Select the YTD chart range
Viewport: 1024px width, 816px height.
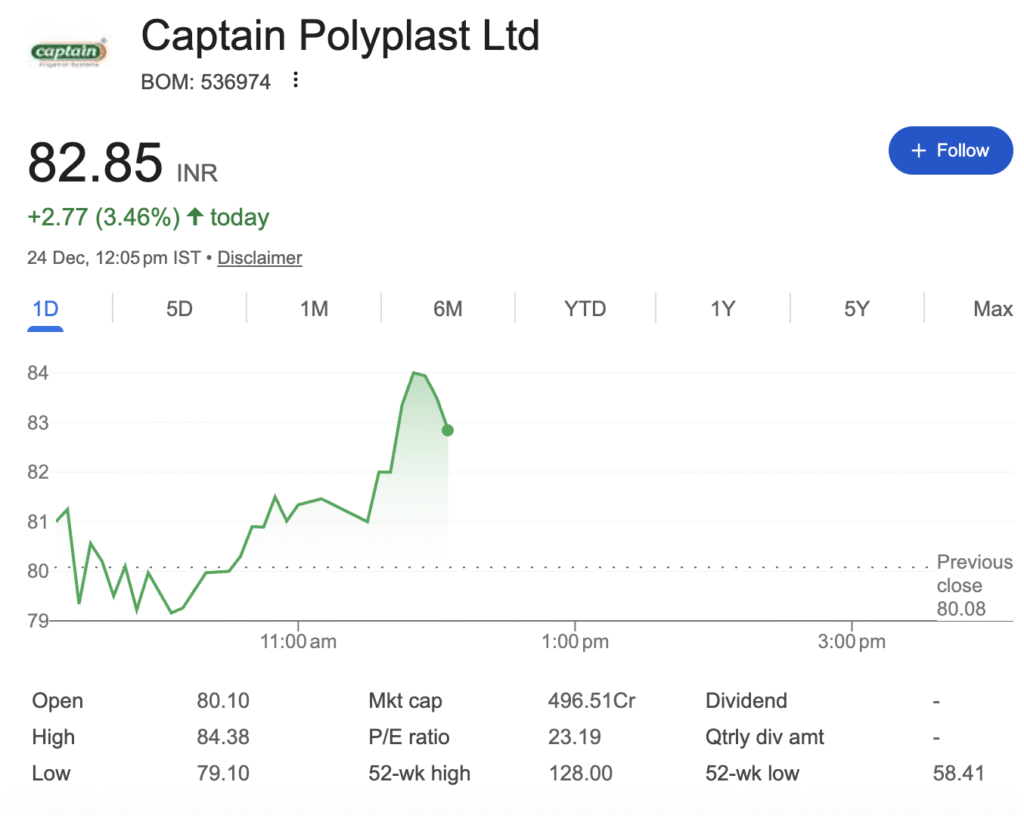(585, 309)
